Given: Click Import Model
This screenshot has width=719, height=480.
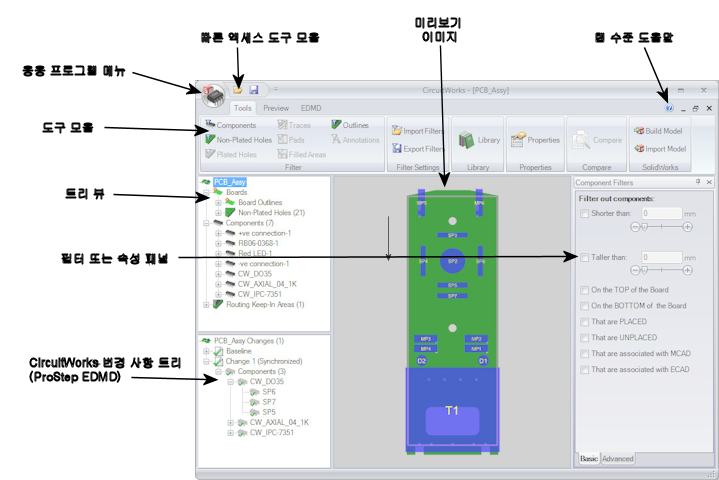Looking at the screenshot, I should 660,149.
